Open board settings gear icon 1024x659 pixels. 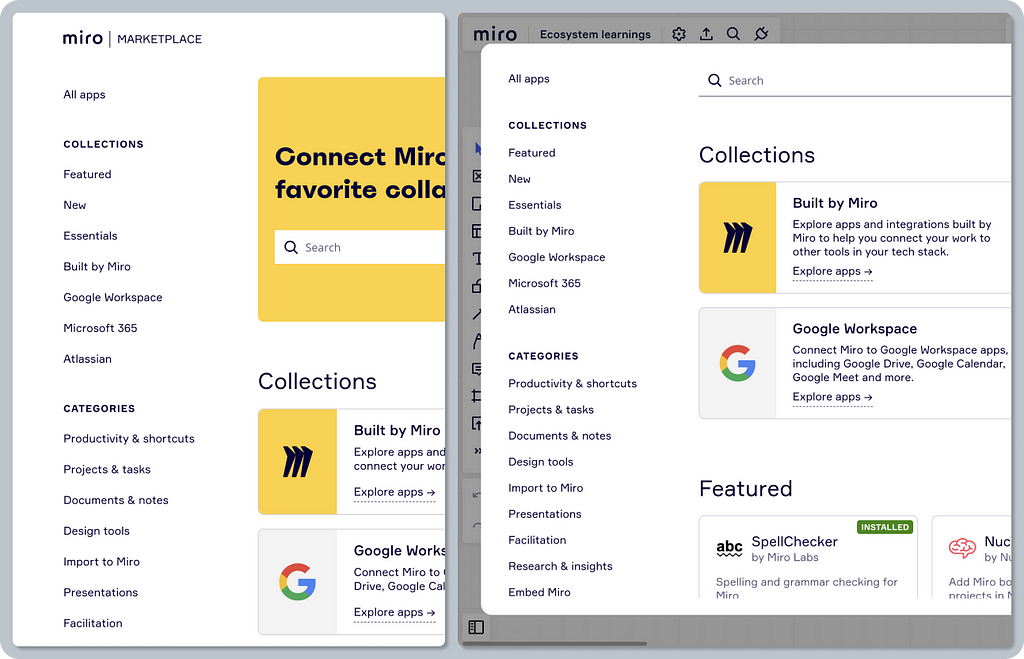click(679, 34)
